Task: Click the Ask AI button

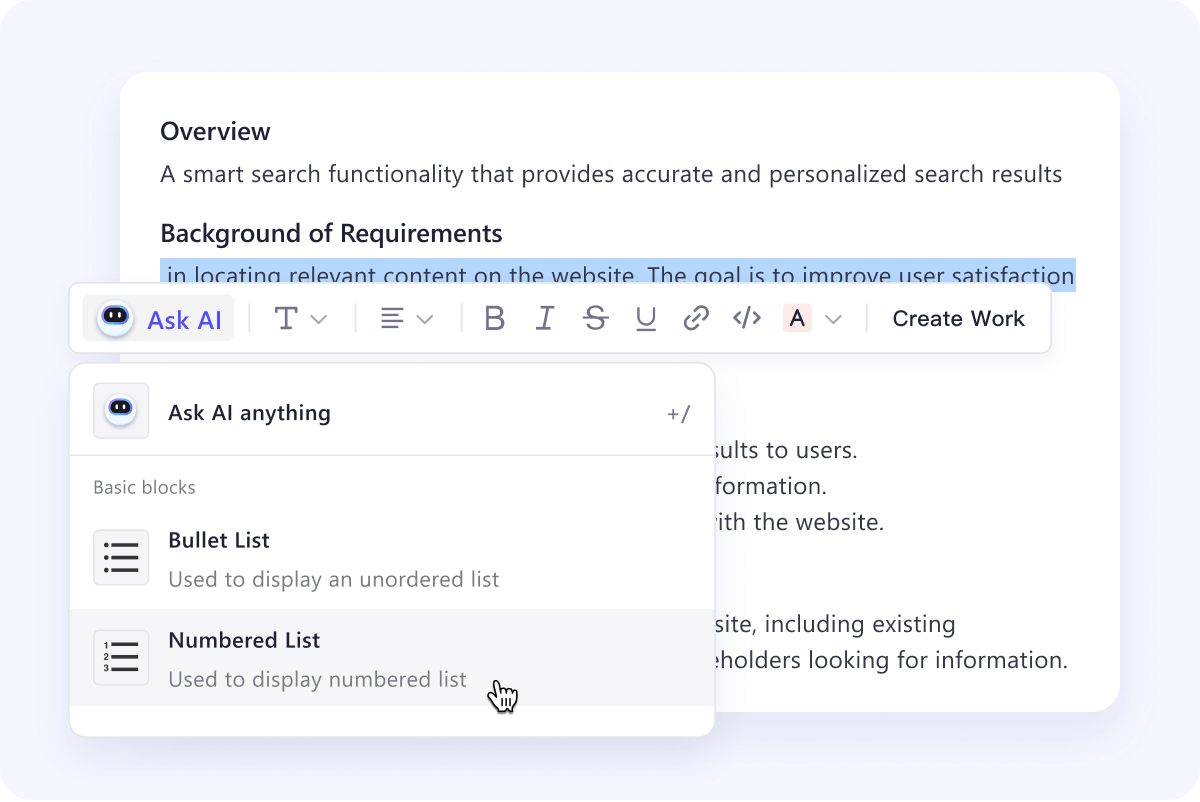Action: [158, 318]
